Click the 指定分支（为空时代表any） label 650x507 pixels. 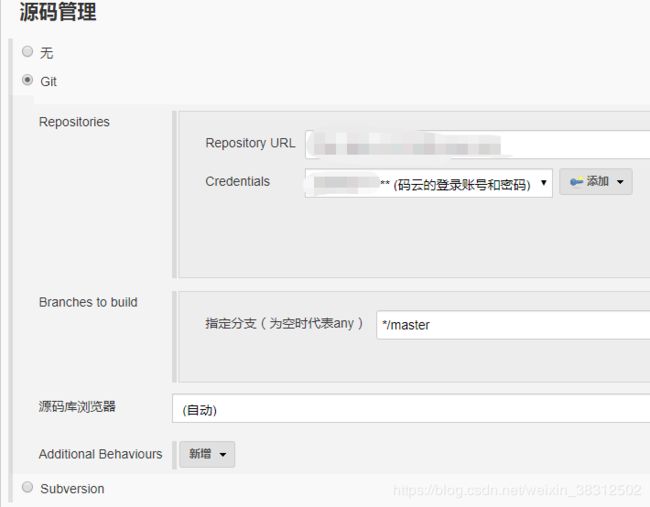pos(284,323)
